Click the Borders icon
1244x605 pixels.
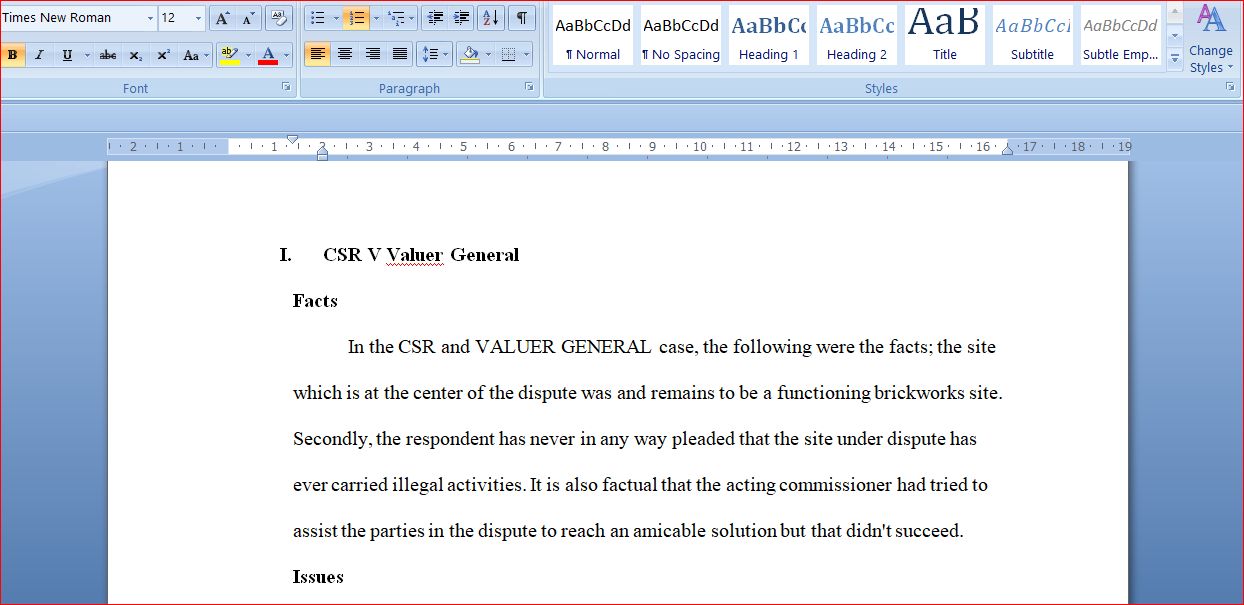509,54
